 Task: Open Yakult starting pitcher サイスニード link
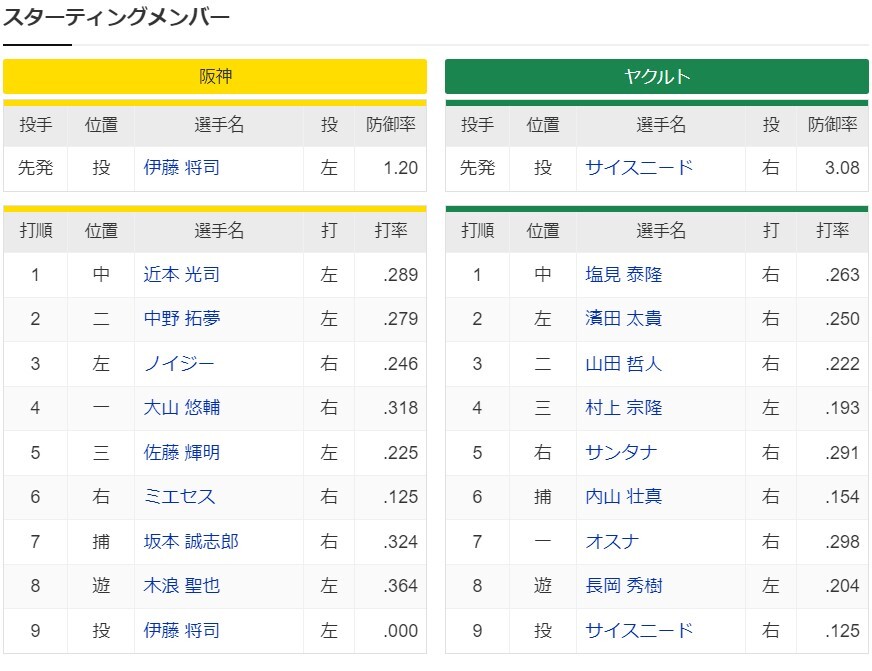tap(639, 167)
